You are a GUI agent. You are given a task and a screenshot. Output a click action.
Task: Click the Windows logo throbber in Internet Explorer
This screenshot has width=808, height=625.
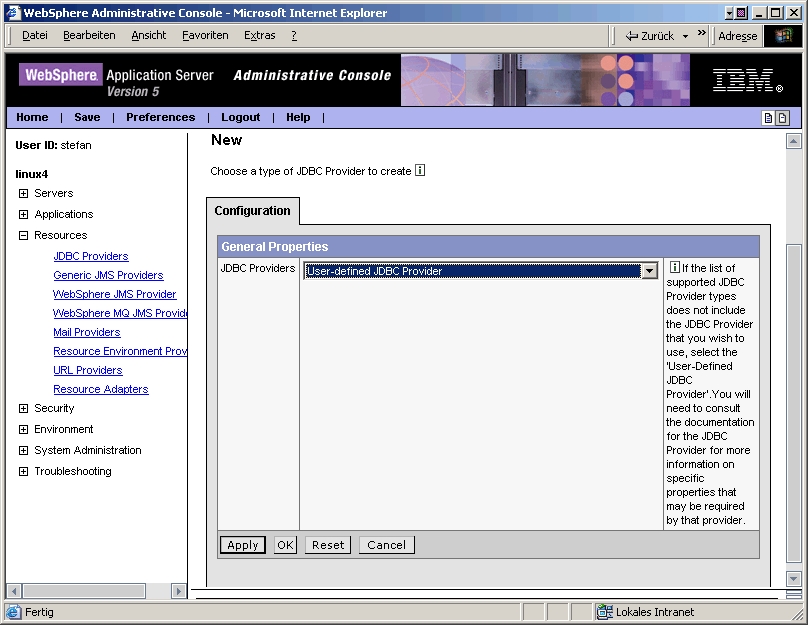coord(783,36)
